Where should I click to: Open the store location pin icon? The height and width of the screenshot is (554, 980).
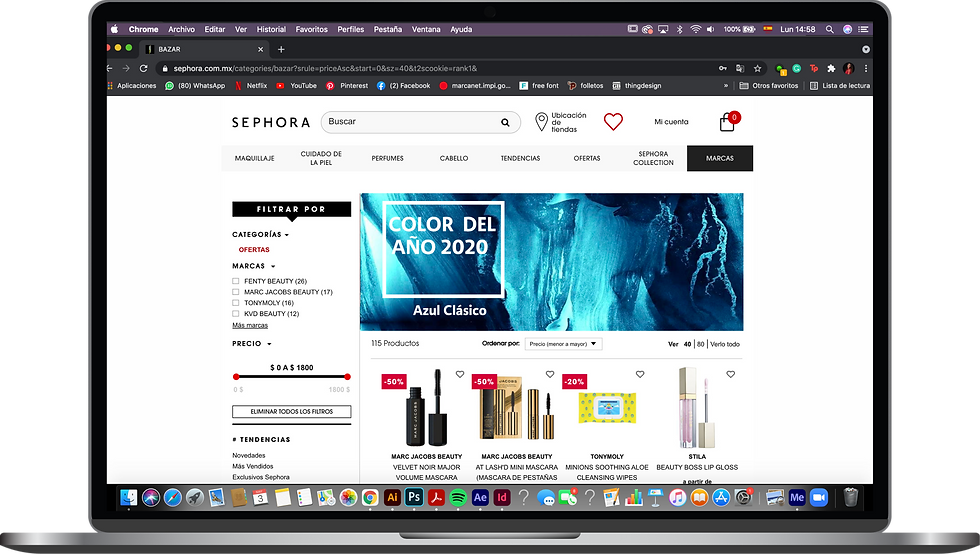541,122
